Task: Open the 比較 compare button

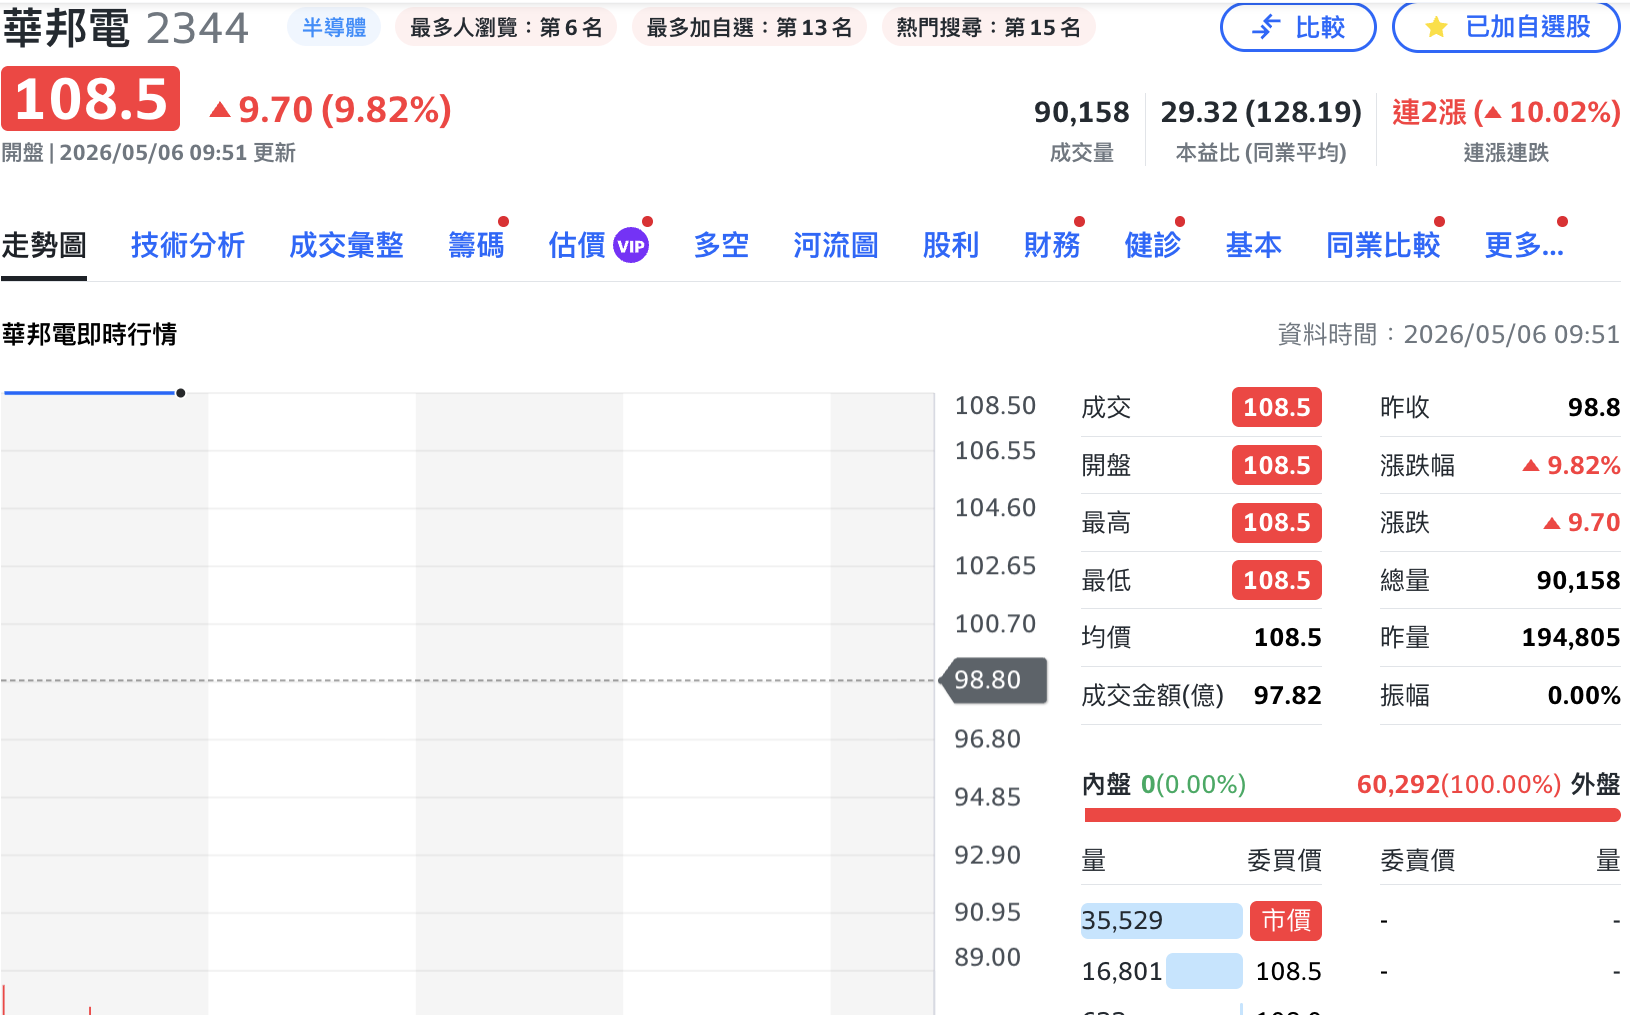Action: pos(1298,27)
